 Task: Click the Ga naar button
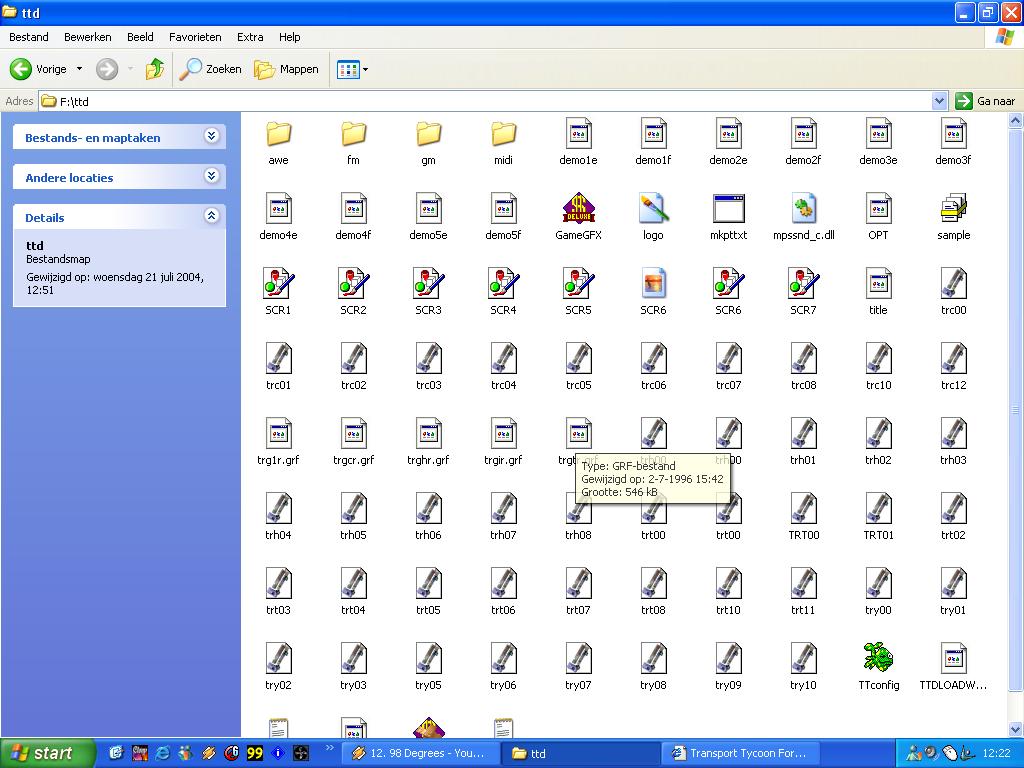coord(985,101)
